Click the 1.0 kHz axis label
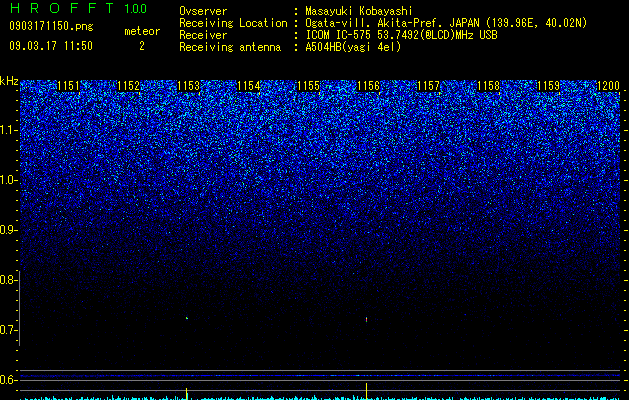 (8, 180)
